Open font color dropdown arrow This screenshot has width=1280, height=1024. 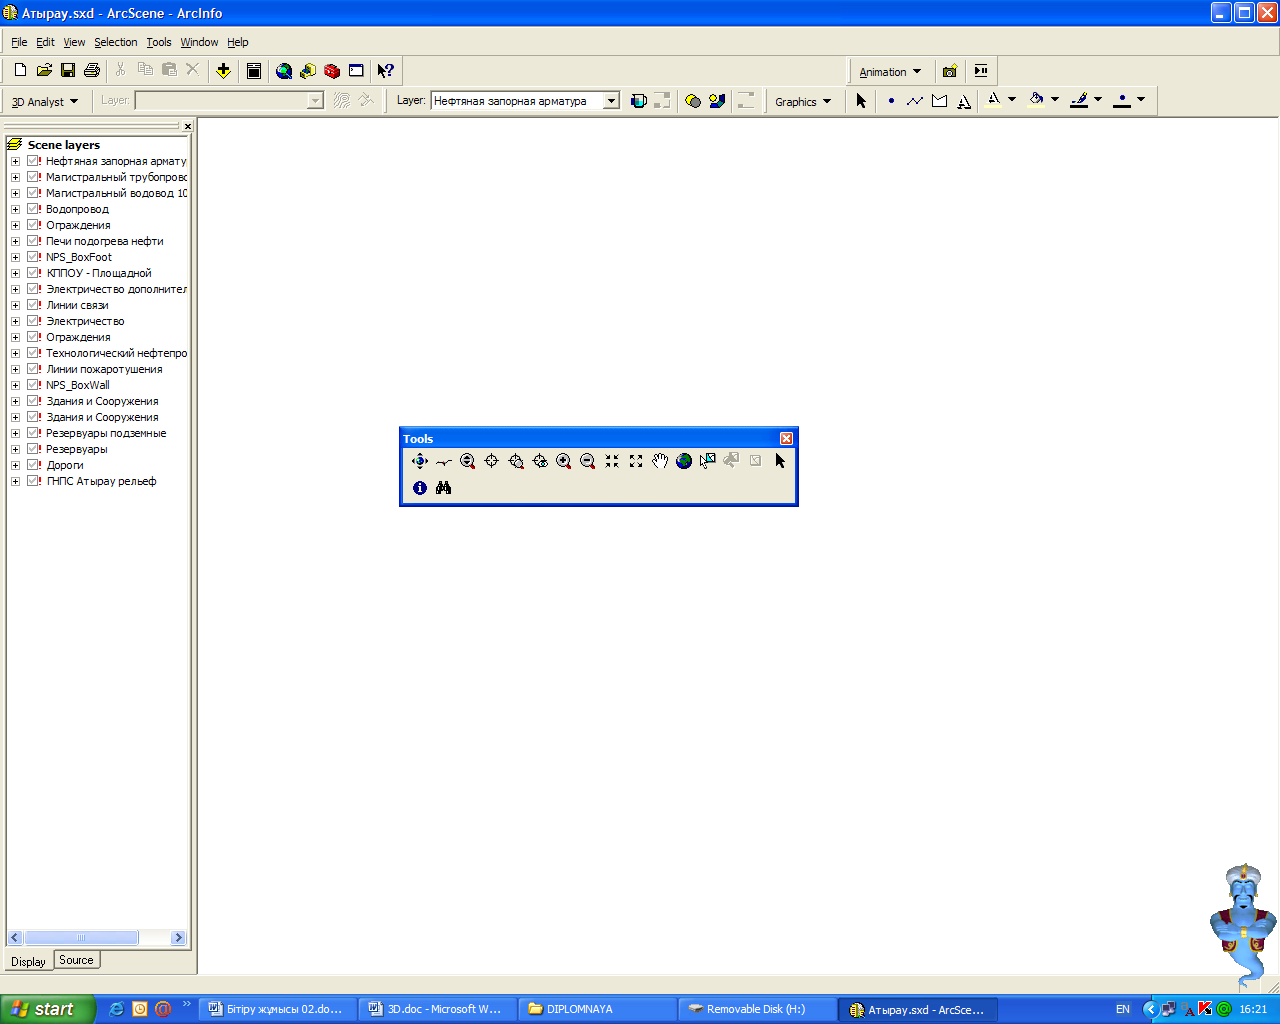pyautogui.click(x=1012, y=100)
